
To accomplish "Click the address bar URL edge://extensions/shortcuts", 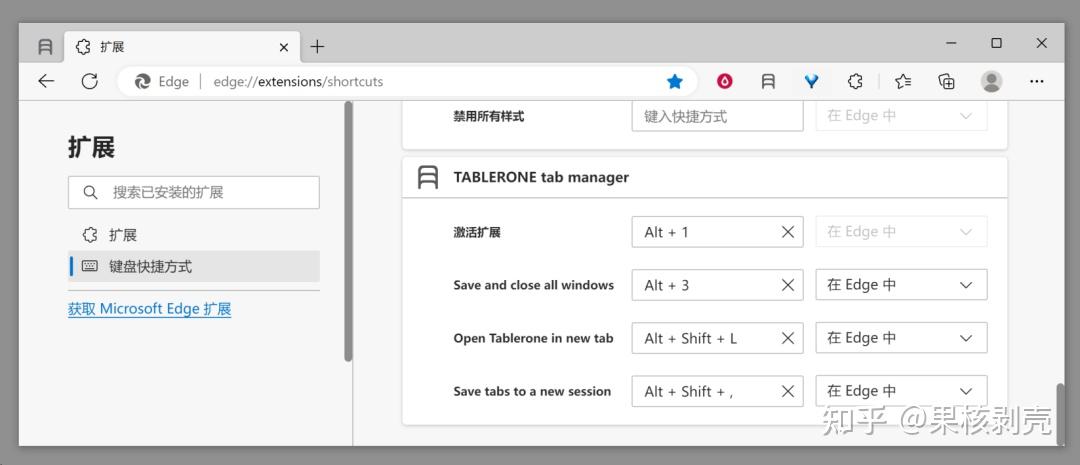I will pyautogui.click(x=298, y=82).
